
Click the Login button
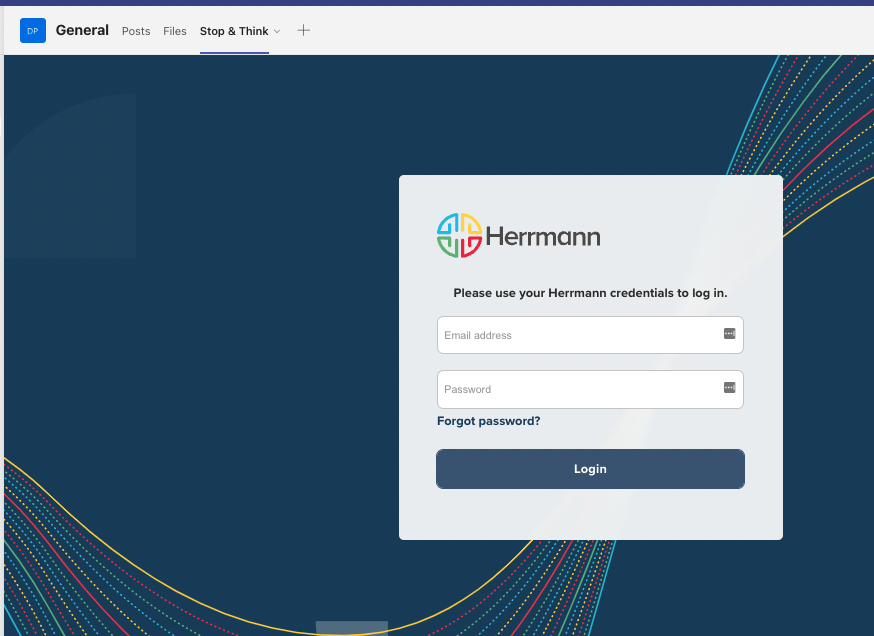(x=590, y=469)
